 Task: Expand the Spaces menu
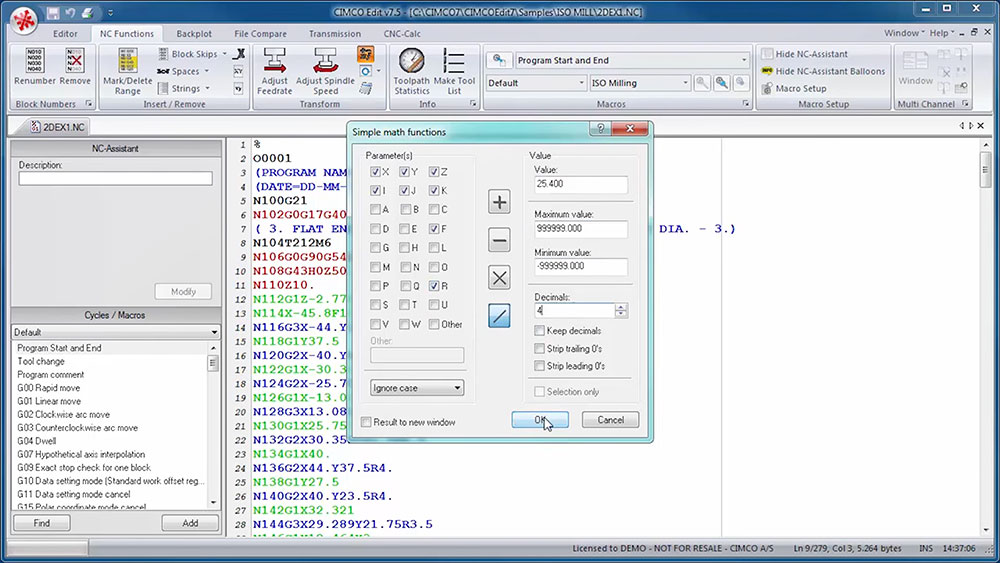click(207, 71)
